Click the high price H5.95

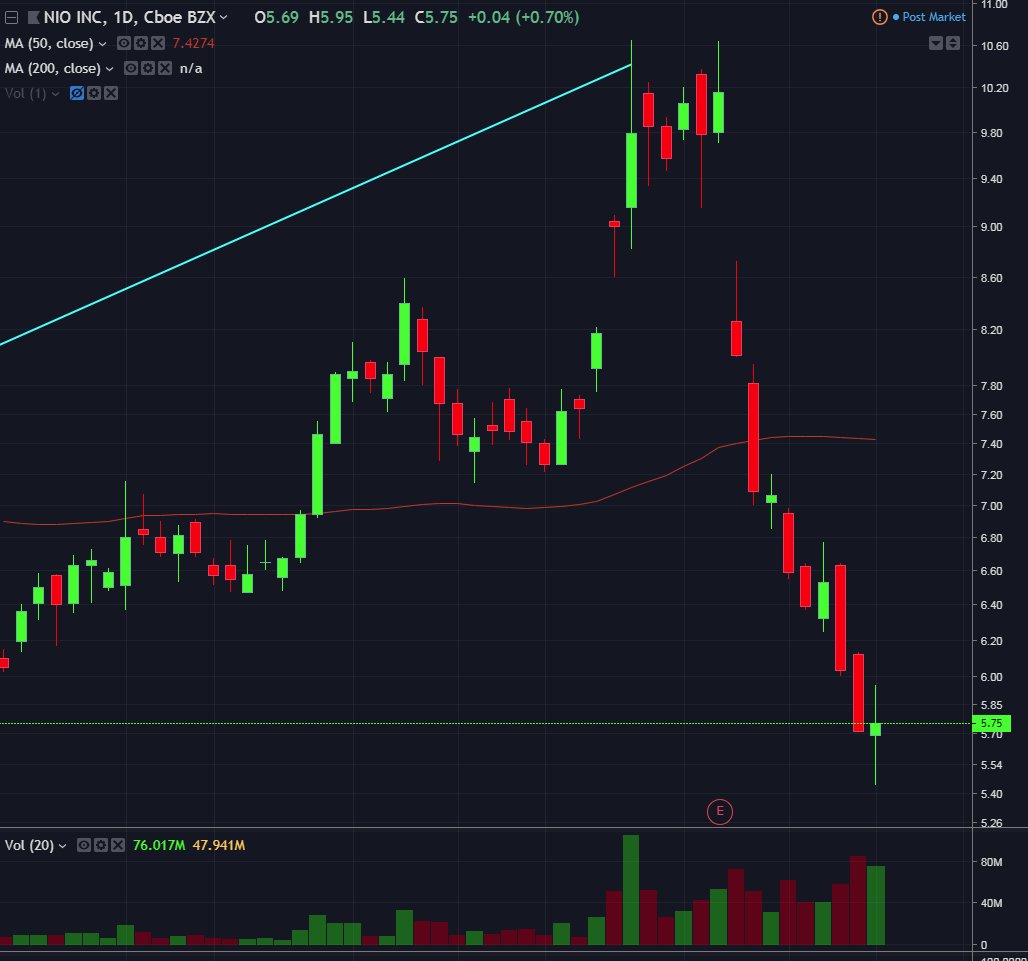[331, 17]
